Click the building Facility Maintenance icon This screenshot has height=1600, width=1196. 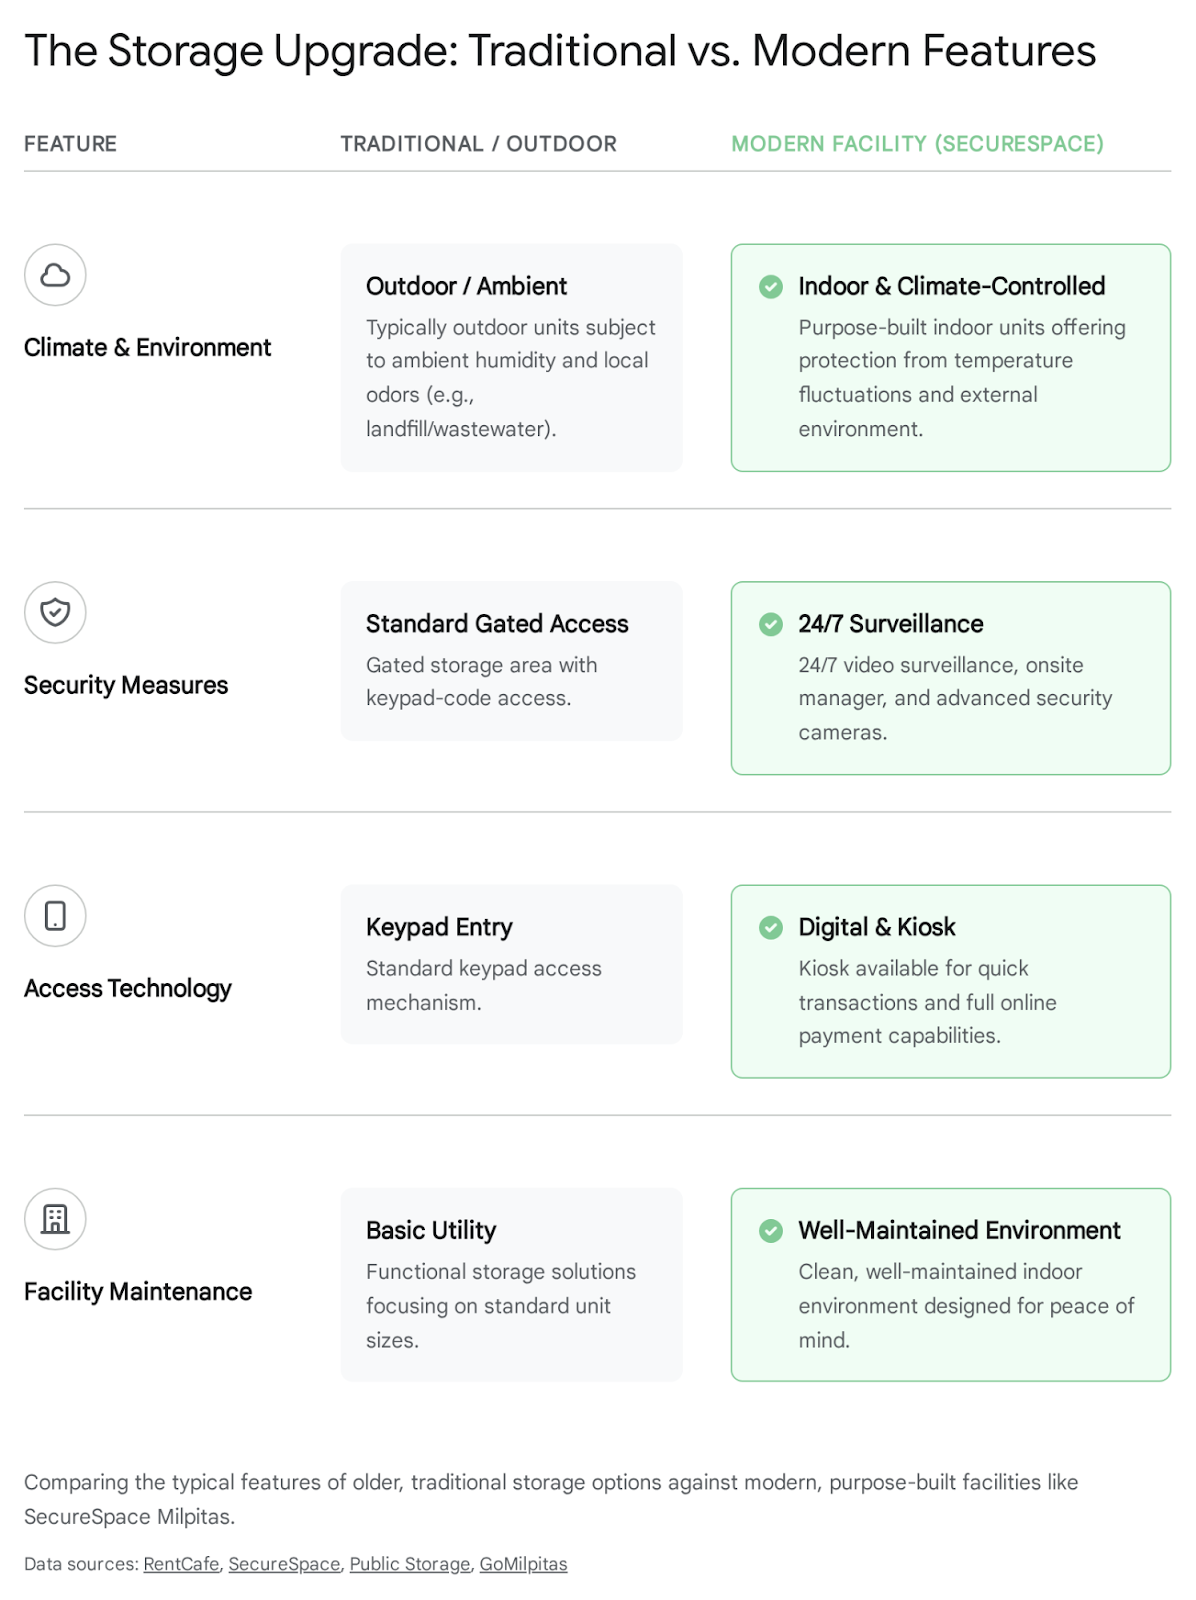pyautogui.click(x=55, y=1218)
